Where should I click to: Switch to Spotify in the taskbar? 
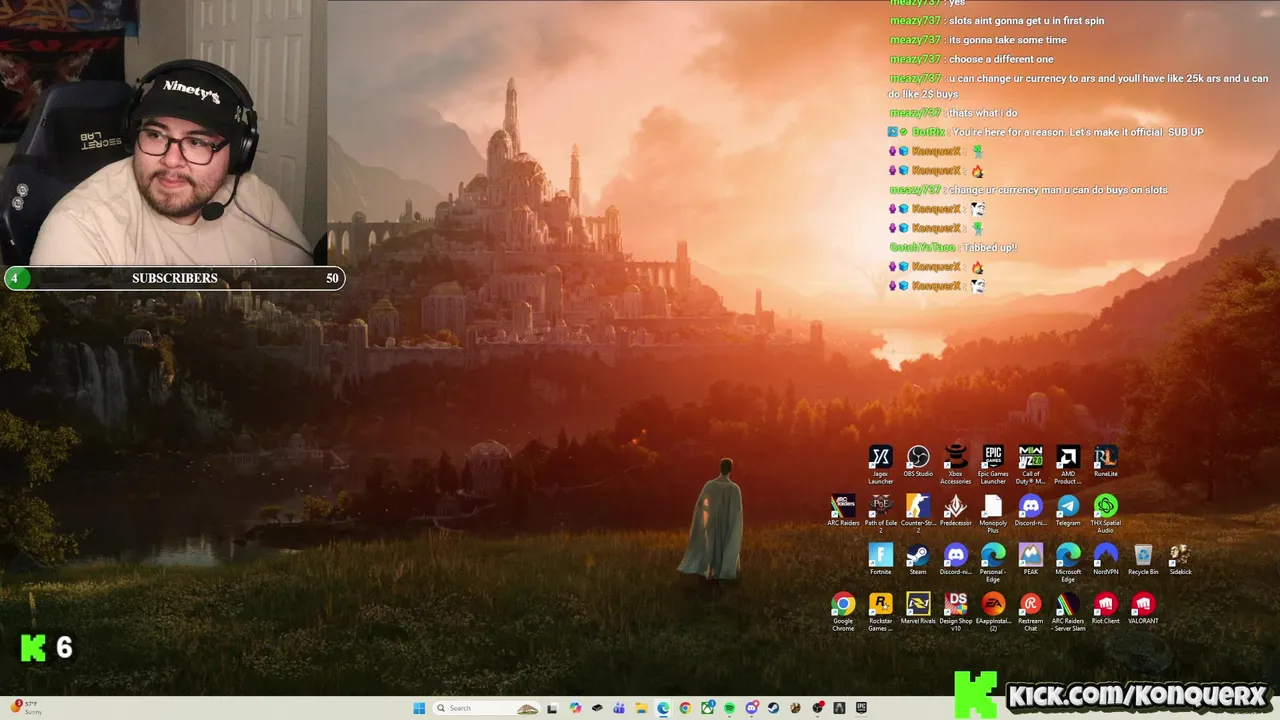[x=729, y=708]
